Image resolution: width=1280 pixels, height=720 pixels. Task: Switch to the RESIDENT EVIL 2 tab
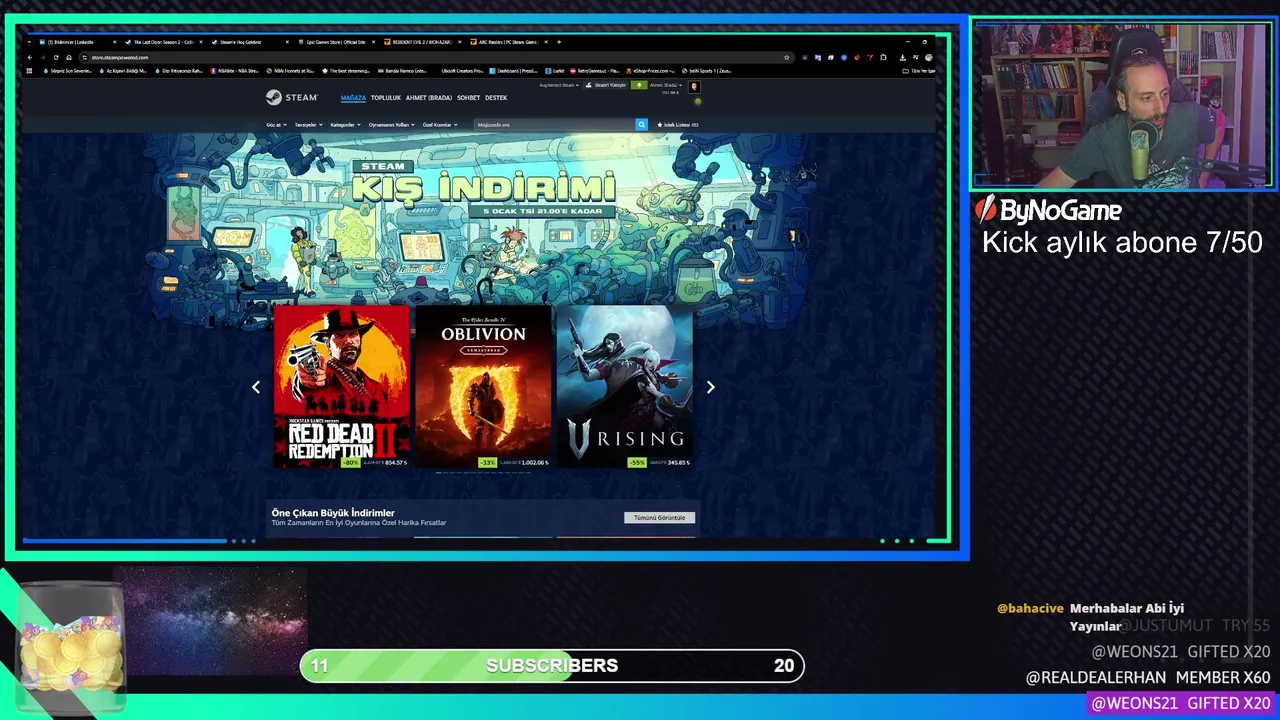coord(423,42)
